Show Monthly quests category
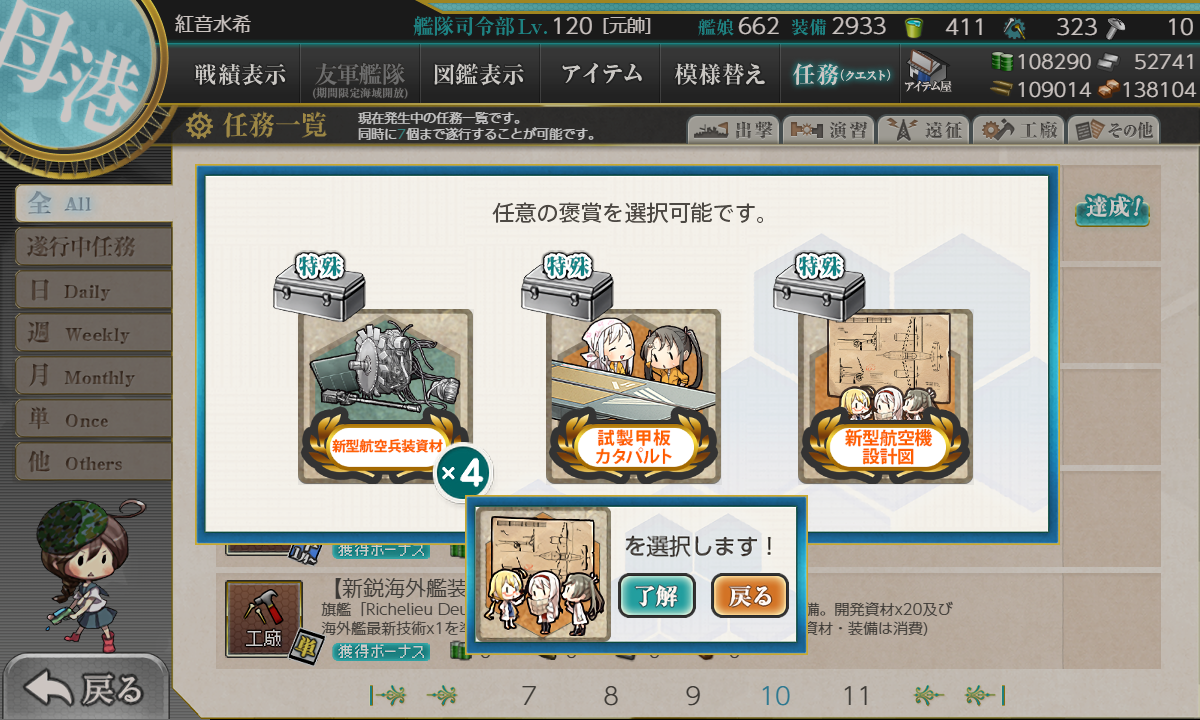 tap(93, 376)
